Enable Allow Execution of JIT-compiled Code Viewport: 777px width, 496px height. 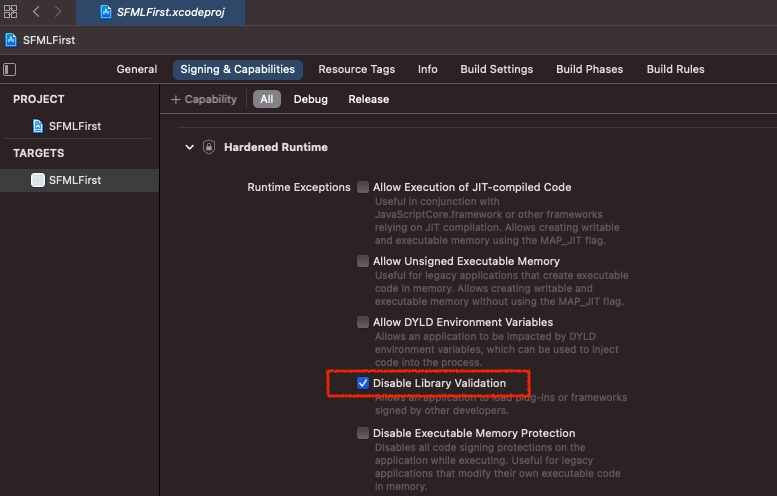[363, 187]
